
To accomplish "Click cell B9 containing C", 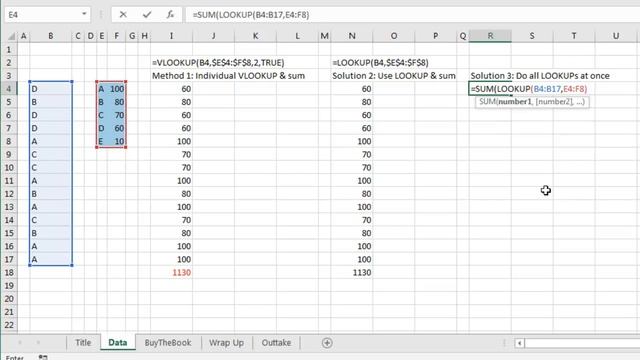I will point(51,154).
